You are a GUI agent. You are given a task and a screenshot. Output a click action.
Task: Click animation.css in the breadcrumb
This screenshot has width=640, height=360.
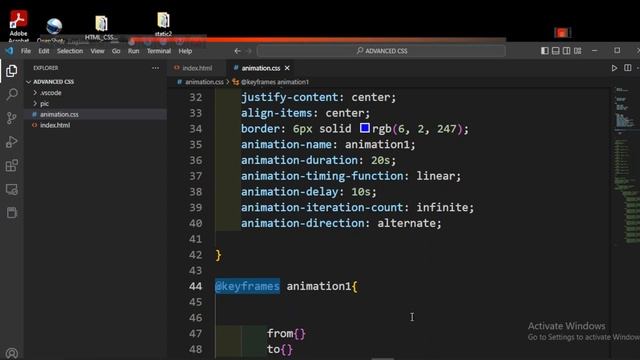click(204, 82)
